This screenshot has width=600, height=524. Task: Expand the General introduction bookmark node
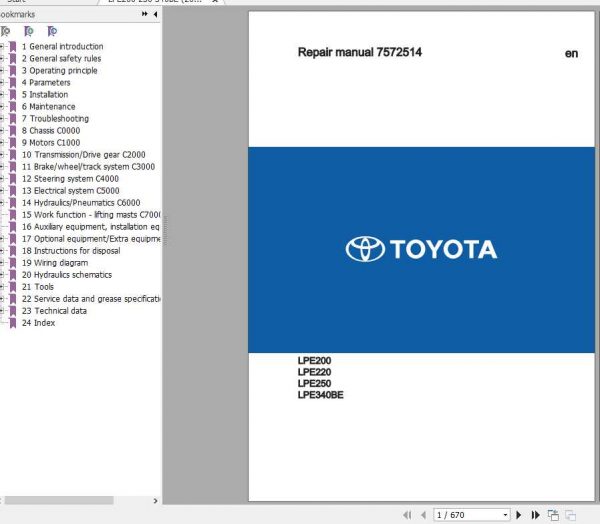click(2, 47)
